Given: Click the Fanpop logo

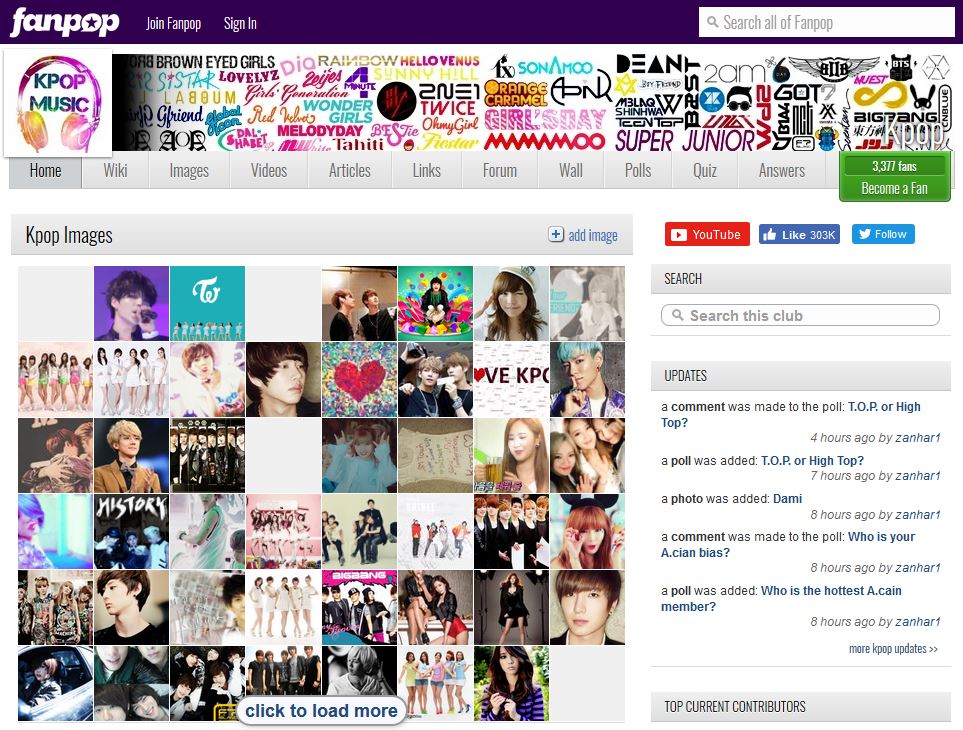Looking at the screenshot, I should click(64, 23).
